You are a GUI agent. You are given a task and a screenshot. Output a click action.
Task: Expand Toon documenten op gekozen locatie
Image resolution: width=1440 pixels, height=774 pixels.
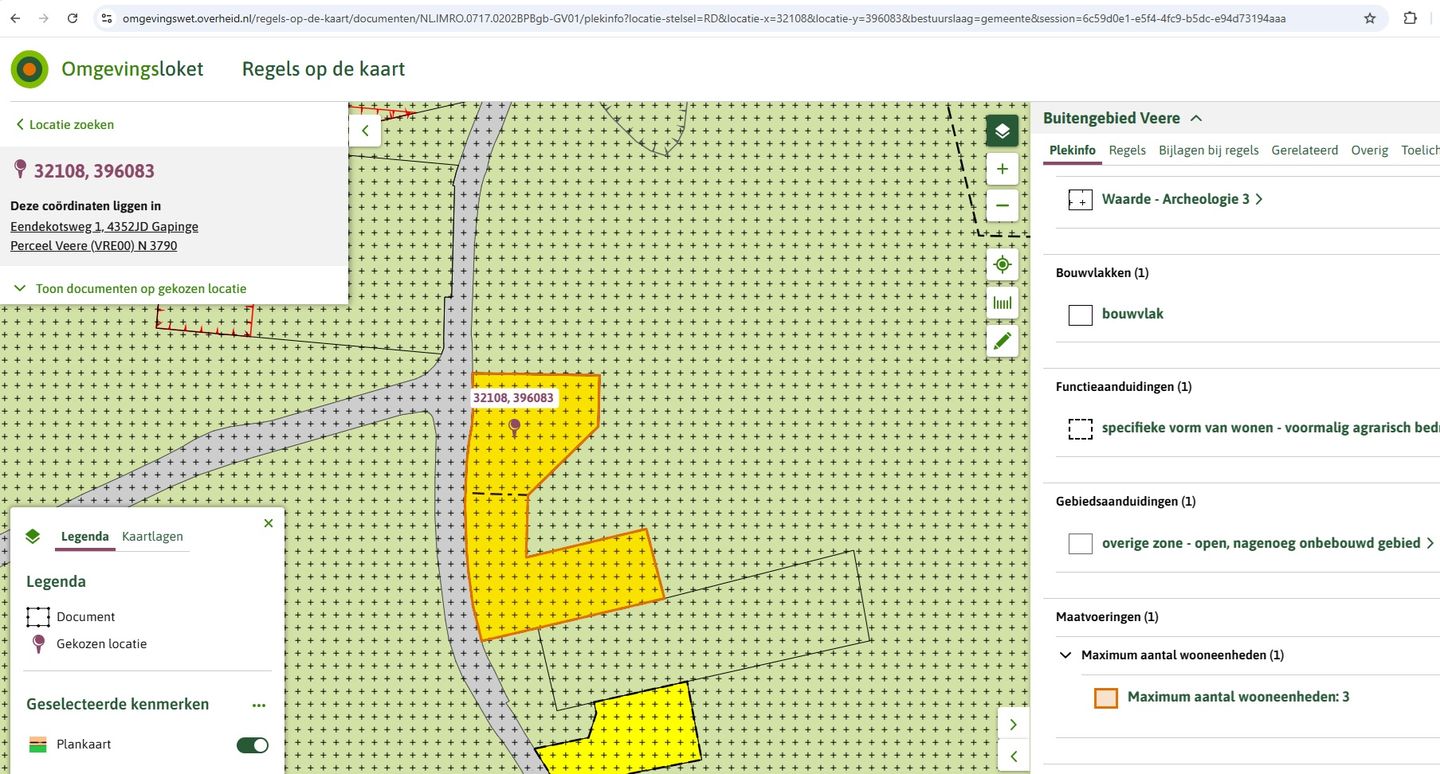tap(130, 288)
